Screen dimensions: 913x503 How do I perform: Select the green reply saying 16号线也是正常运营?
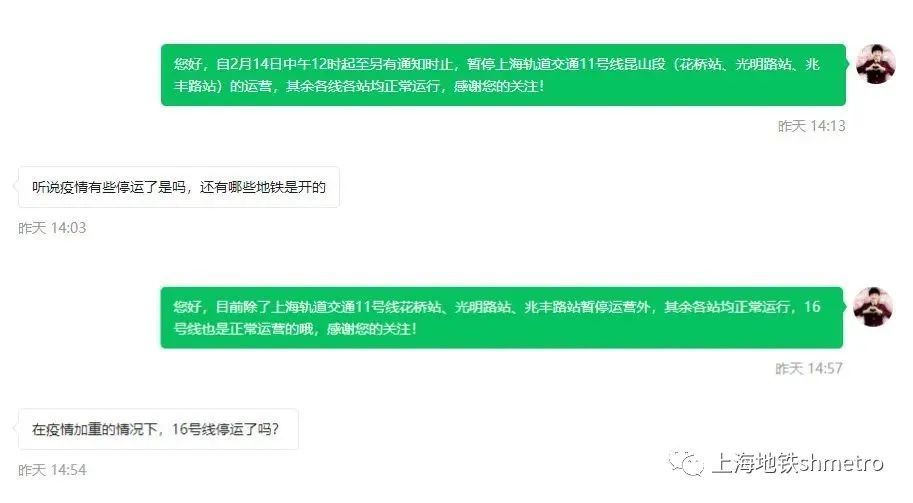(501, 318)
